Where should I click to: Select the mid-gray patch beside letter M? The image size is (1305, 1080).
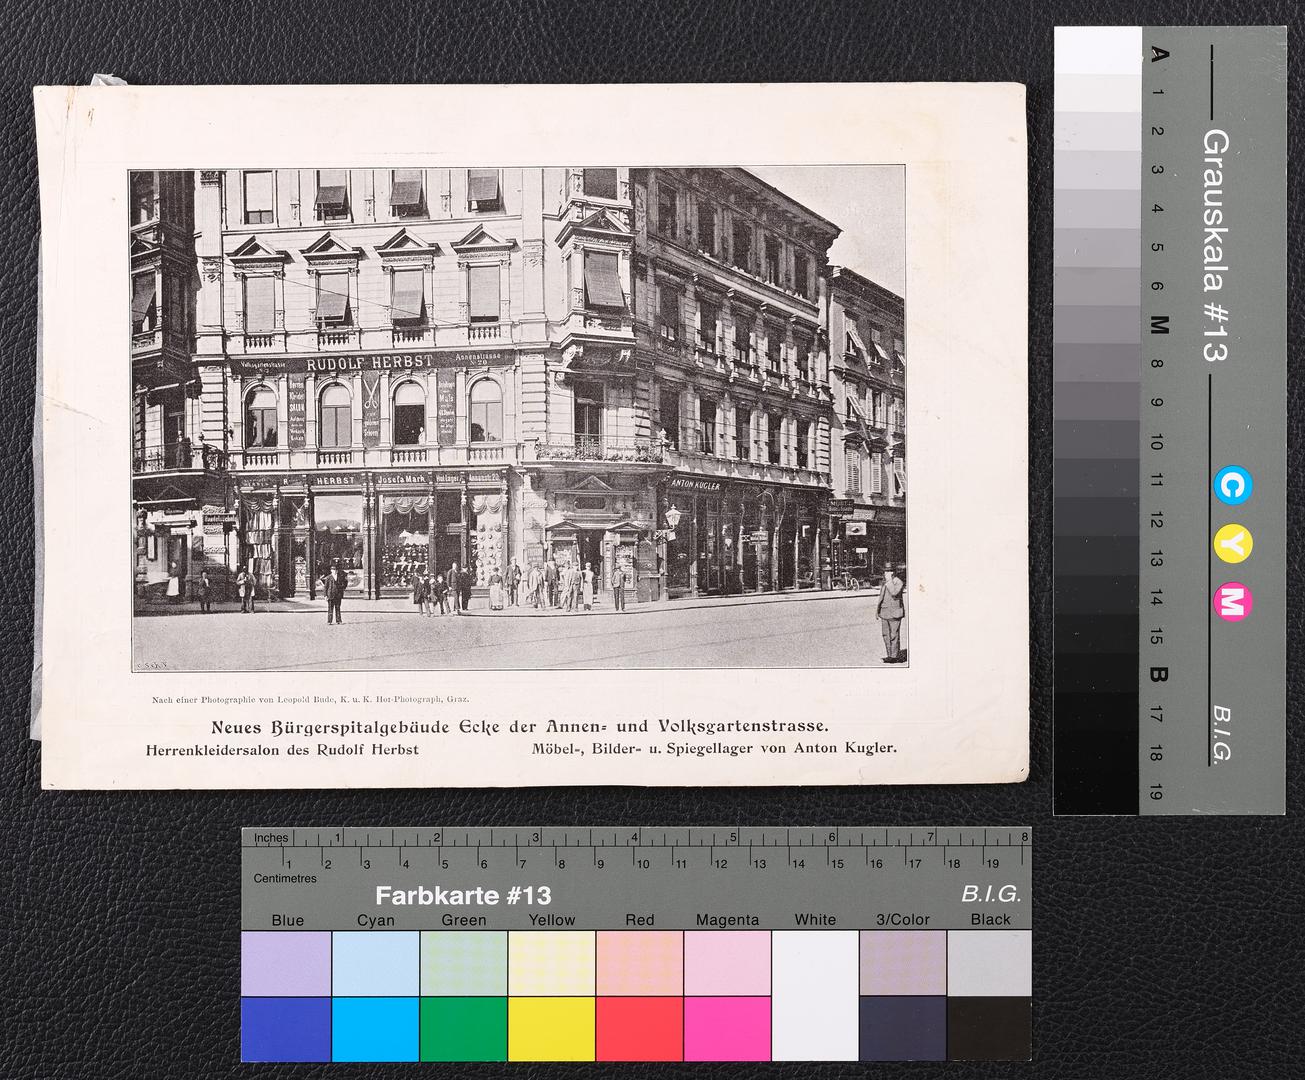coord(1097,325)
